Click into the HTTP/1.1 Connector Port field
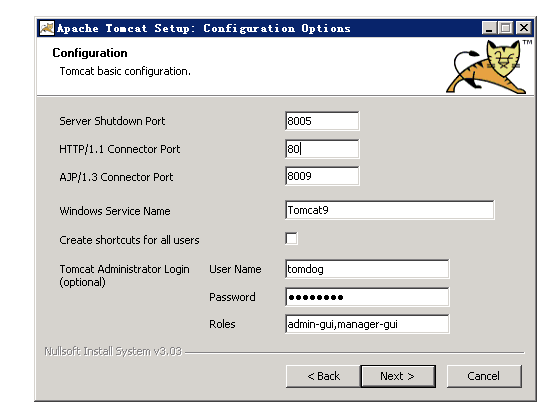 click(x=322, y=149)
